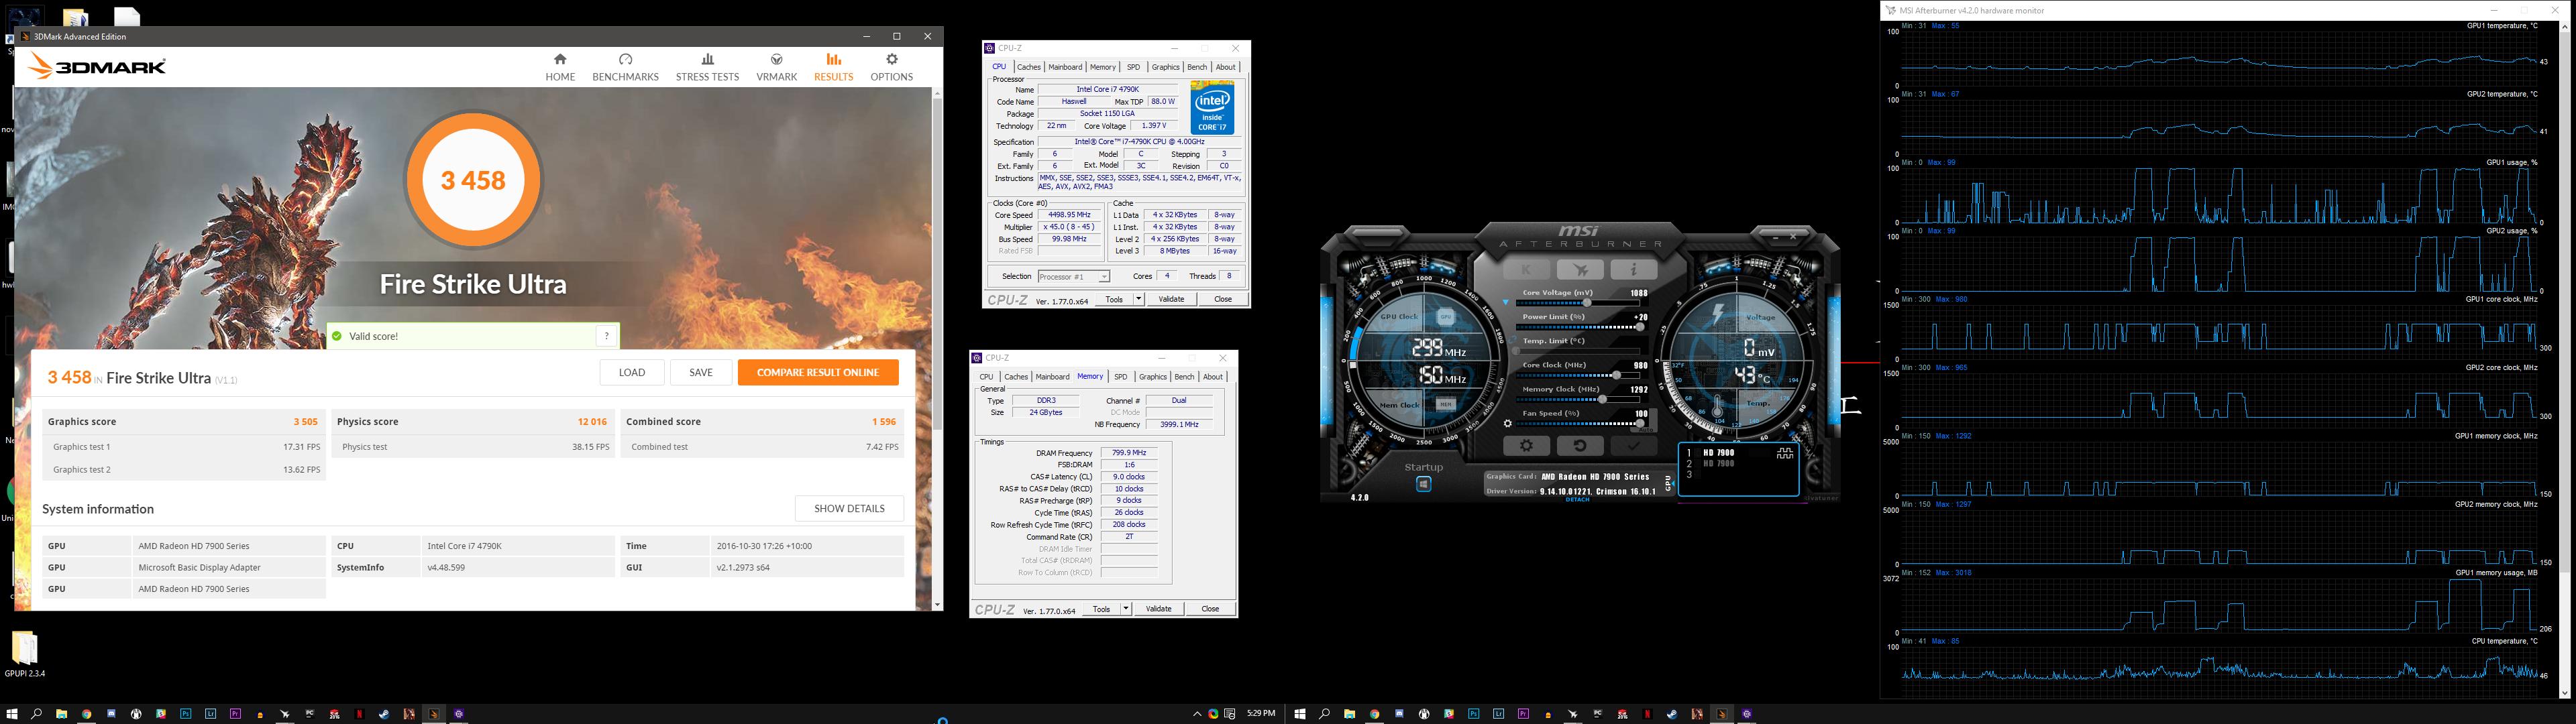Open Afterburner settings gear button
This screenshot has width=2576, height=724.
click(x=1527, y=446)
